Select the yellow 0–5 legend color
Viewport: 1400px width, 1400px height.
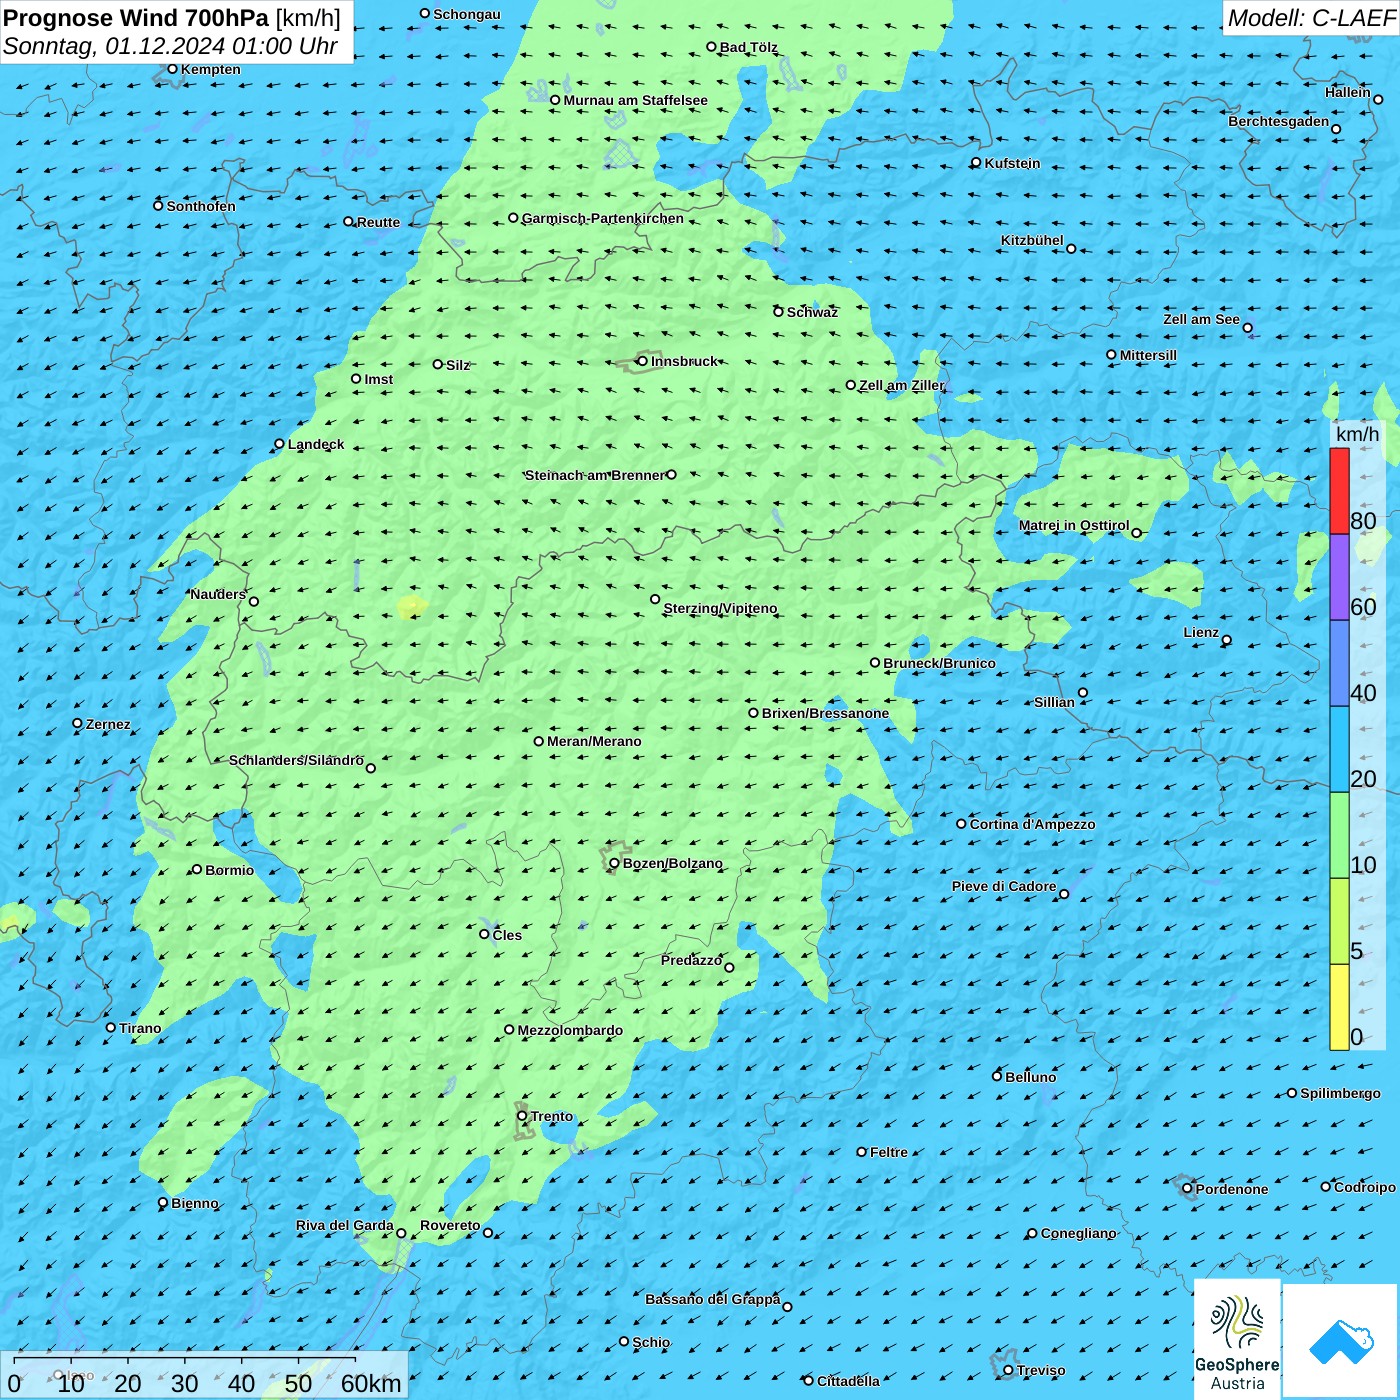coord(1339,1007)
